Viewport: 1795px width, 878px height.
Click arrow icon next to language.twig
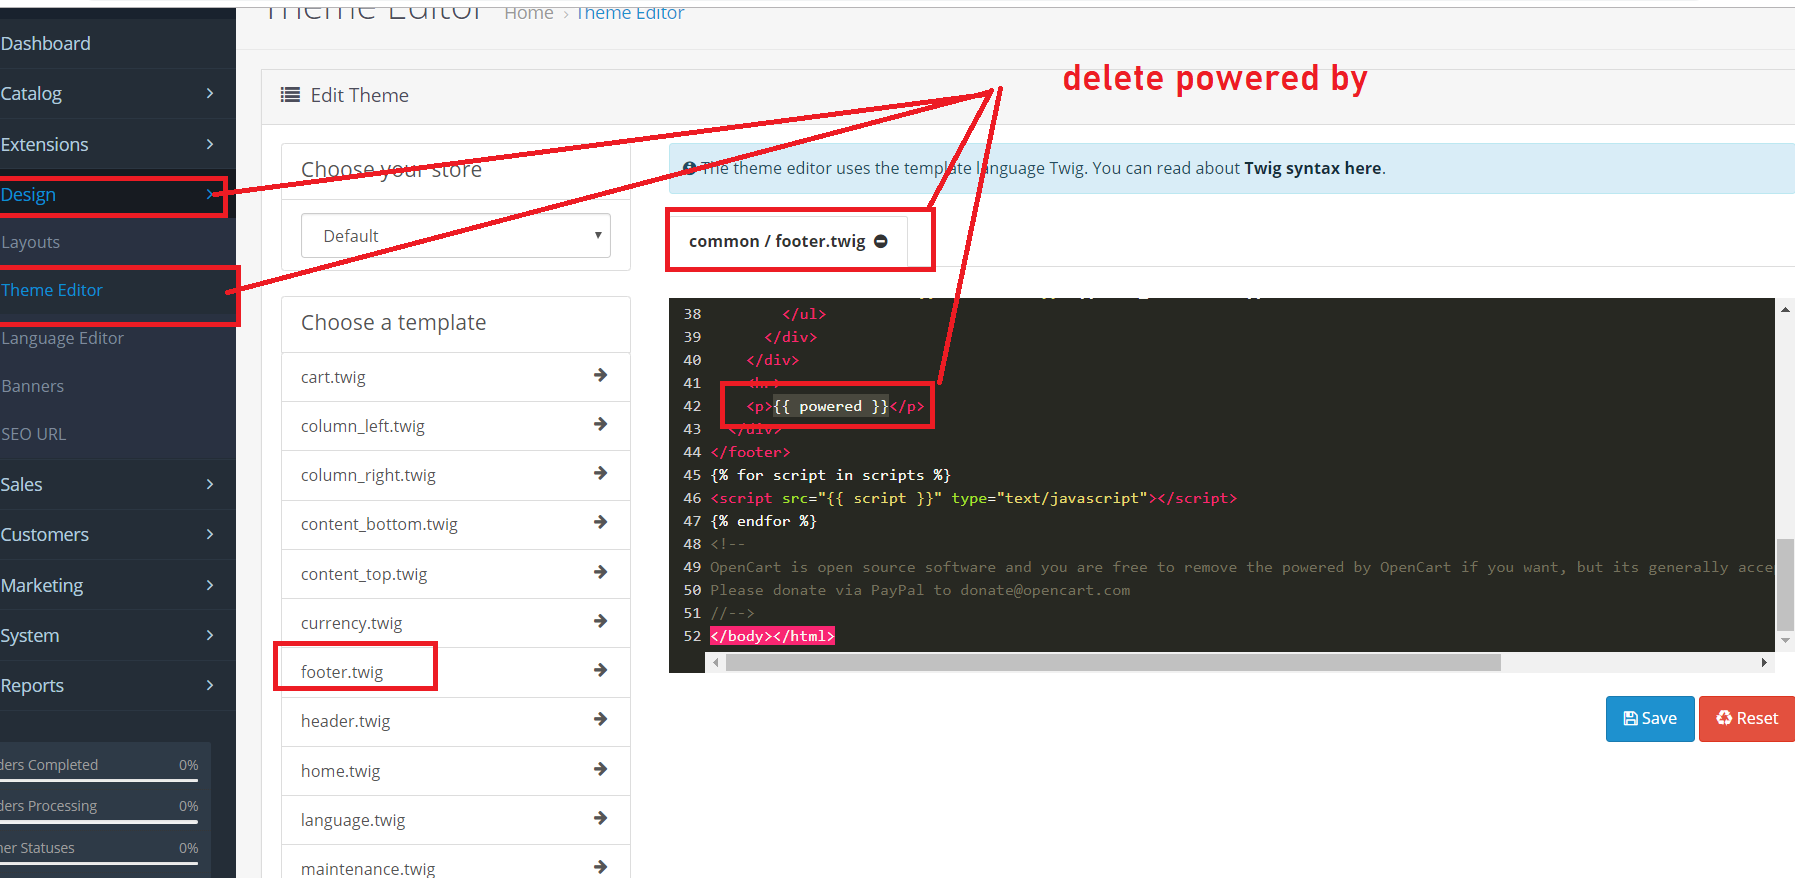tap(600, 818)
